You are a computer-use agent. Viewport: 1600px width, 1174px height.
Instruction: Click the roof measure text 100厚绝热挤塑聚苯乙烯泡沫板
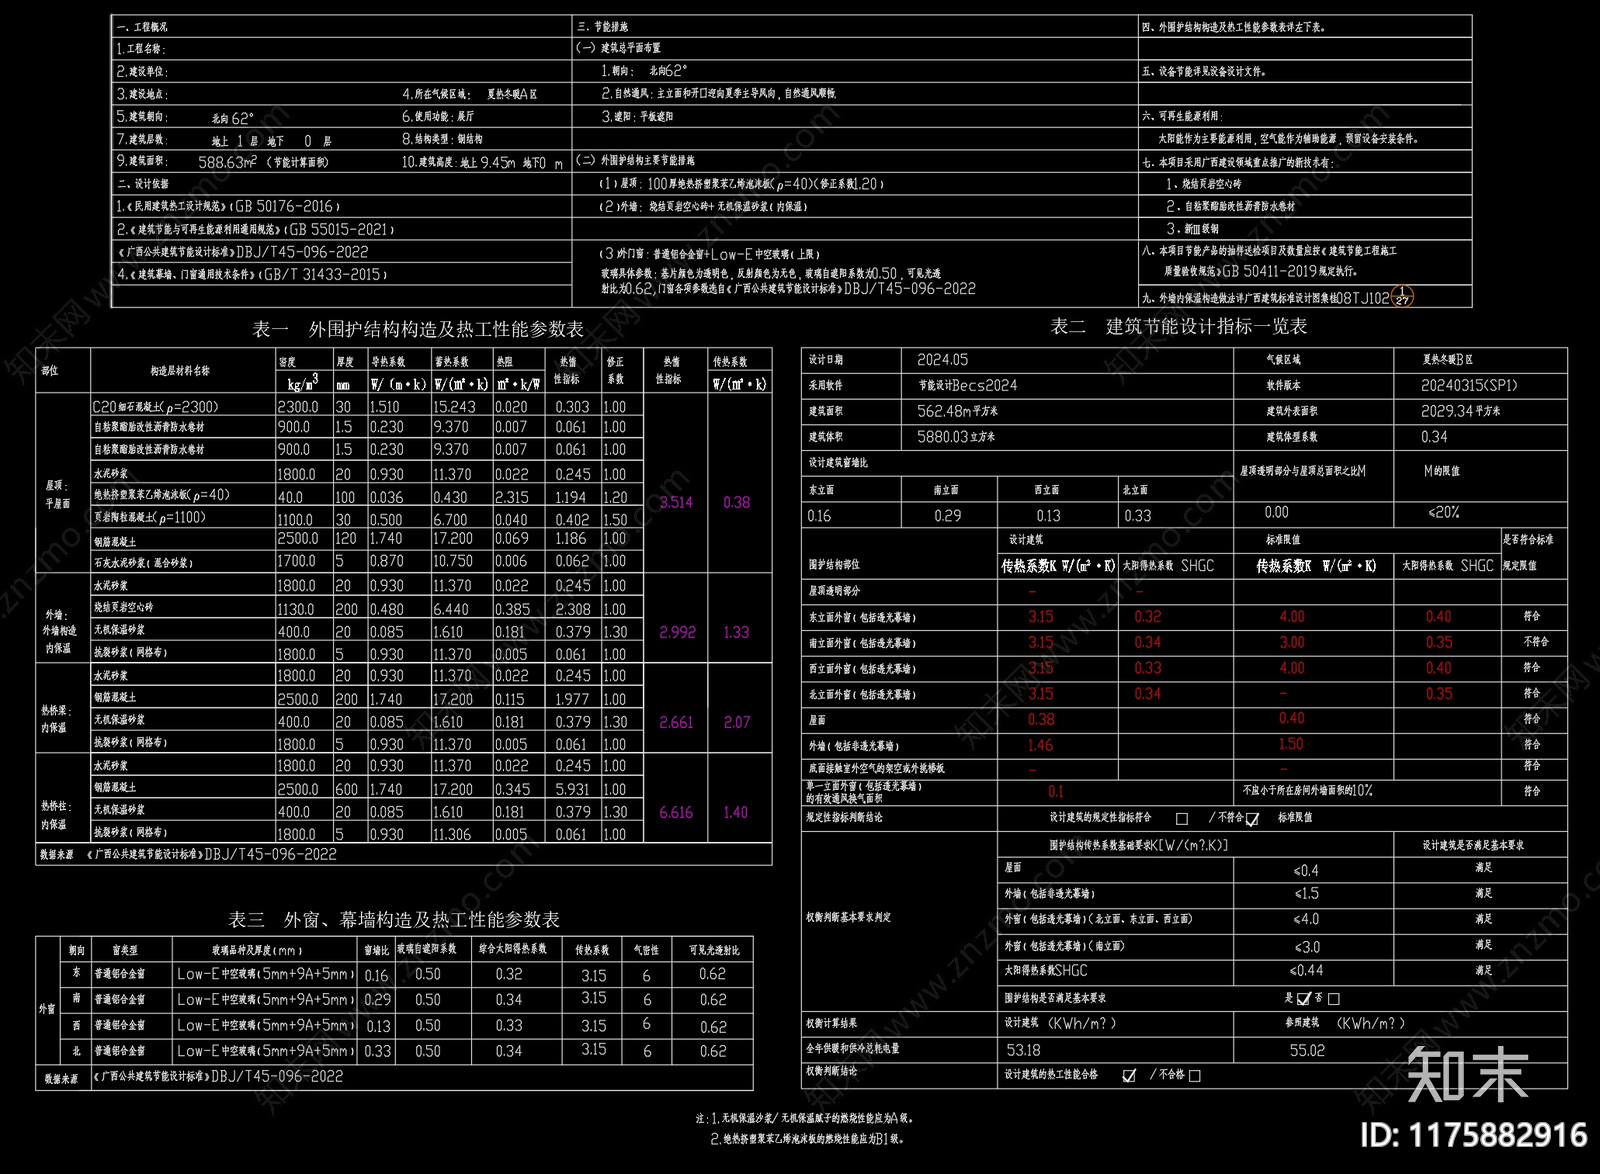coord(709,184)
